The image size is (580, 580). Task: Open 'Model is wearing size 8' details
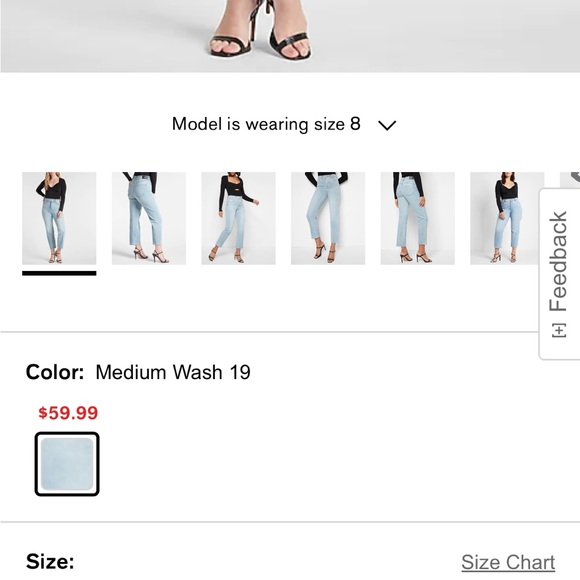point(266,124)
